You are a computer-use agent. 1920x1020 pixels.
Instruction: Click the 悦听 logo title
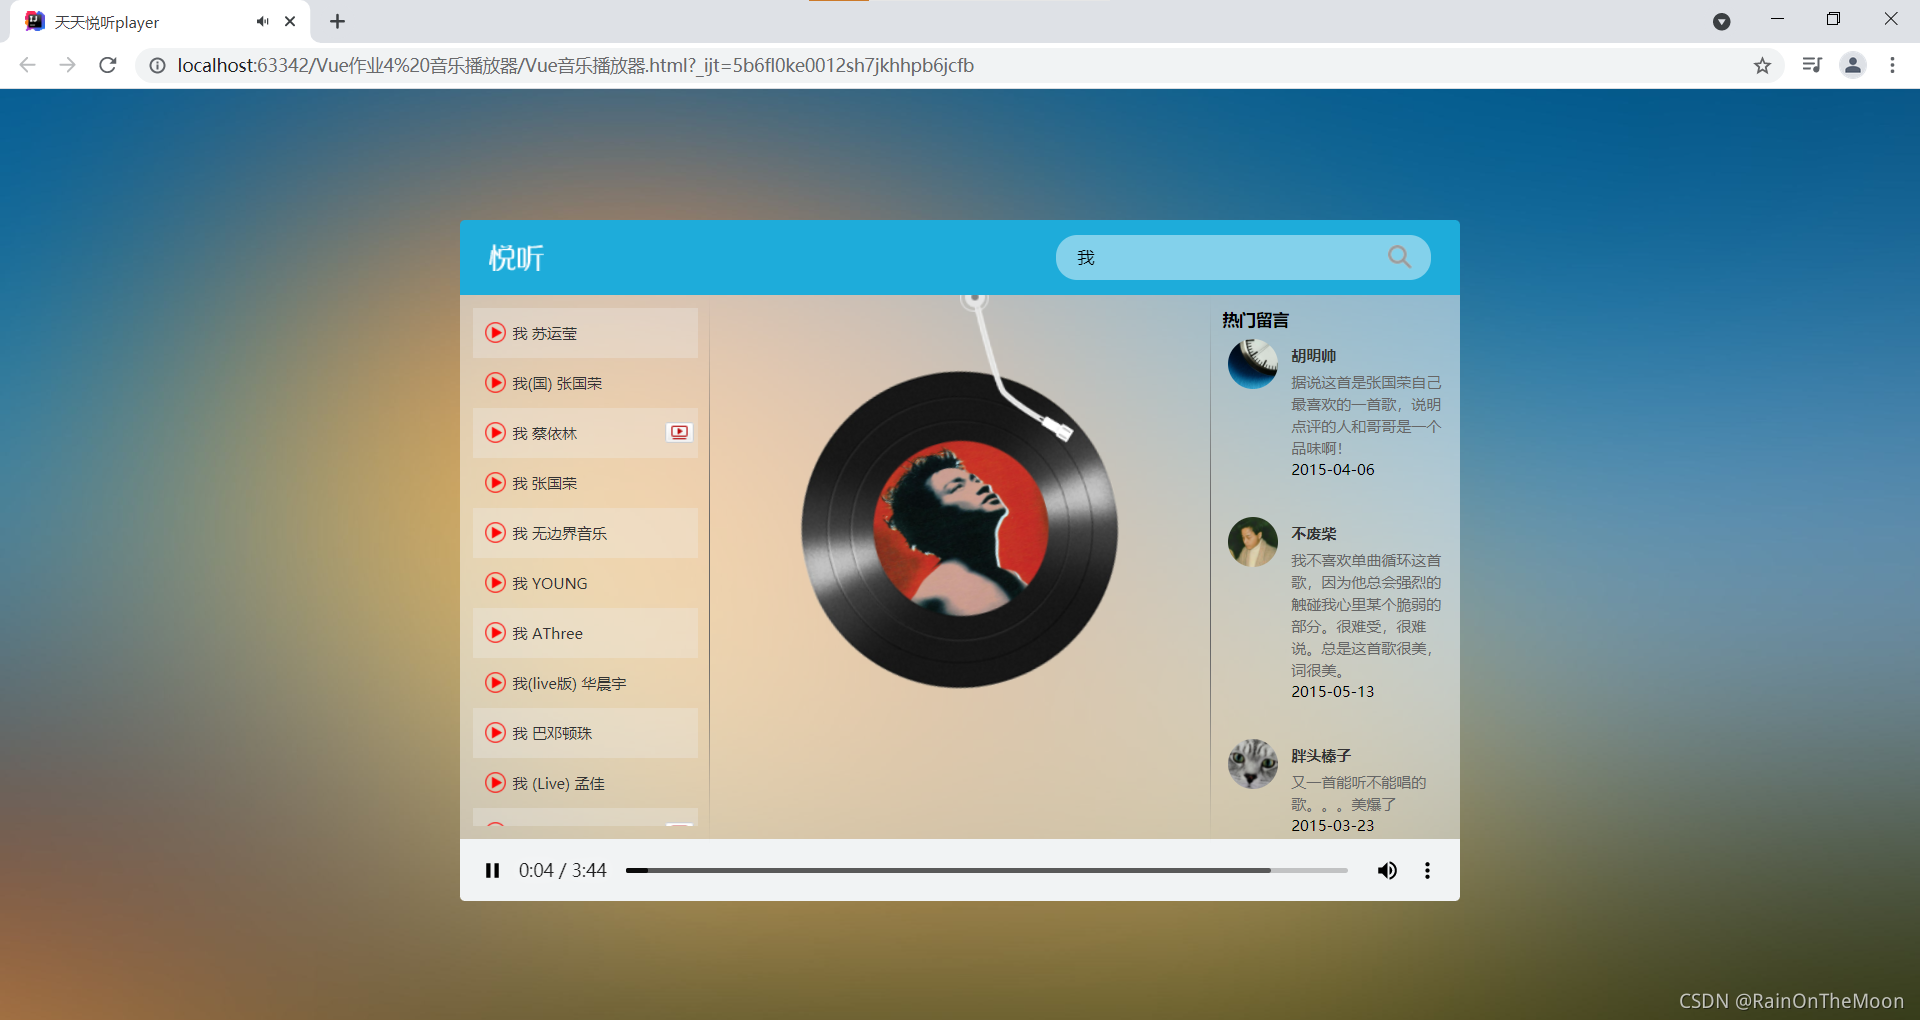516,258
